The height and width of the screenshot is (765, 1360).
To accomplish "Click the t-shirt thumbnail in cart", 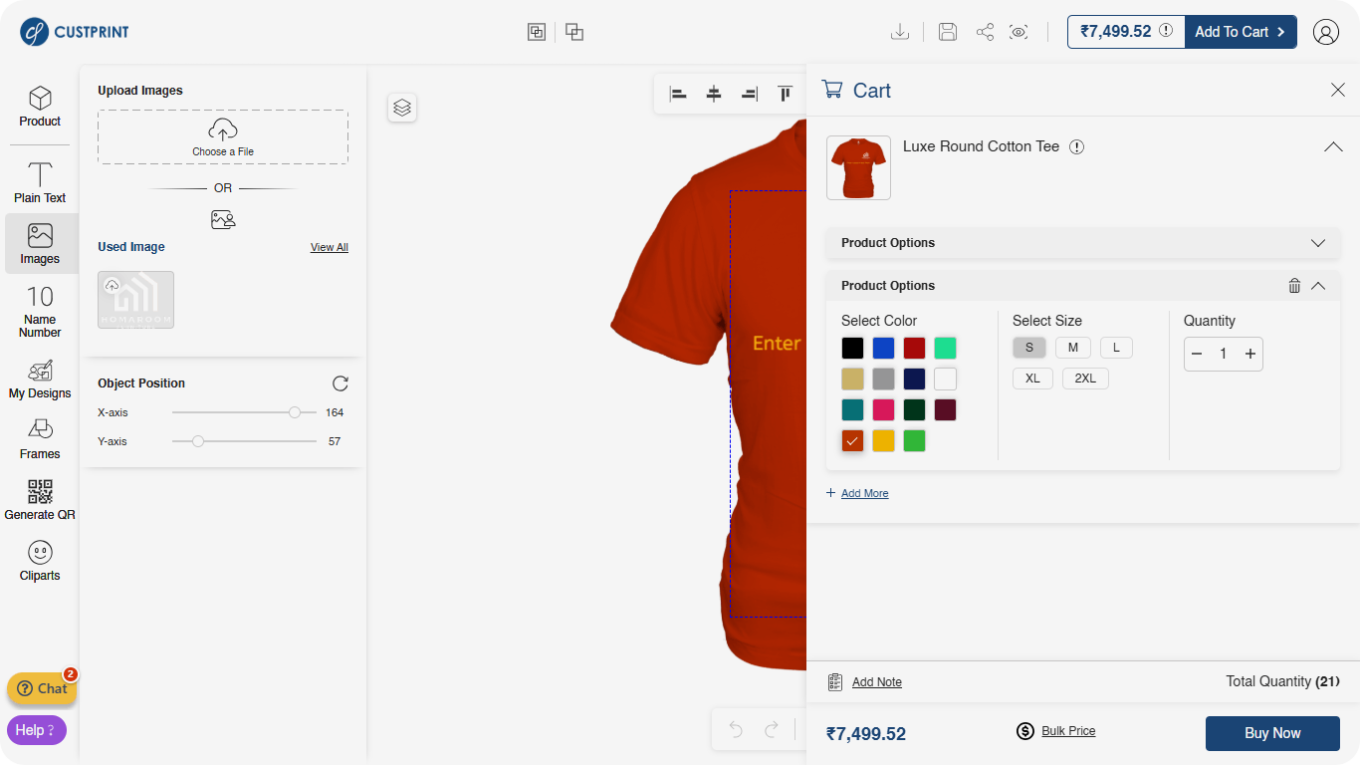I will click(858, 168).
